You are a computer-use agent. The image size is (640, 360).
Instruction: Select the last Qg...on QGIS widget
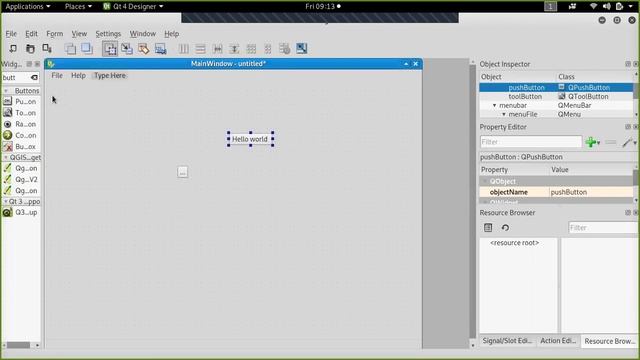click(20, 191)
